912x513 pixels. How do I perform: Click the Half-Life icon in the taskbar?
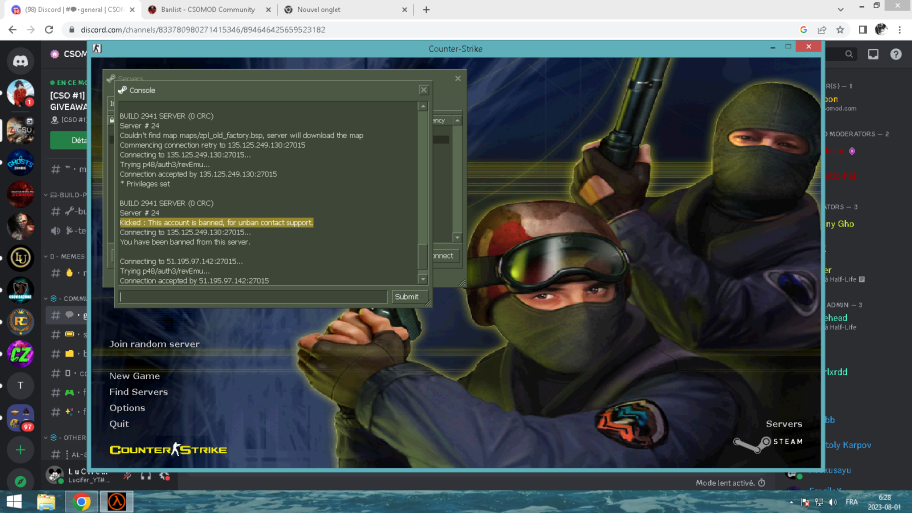(x=118, y=501)
